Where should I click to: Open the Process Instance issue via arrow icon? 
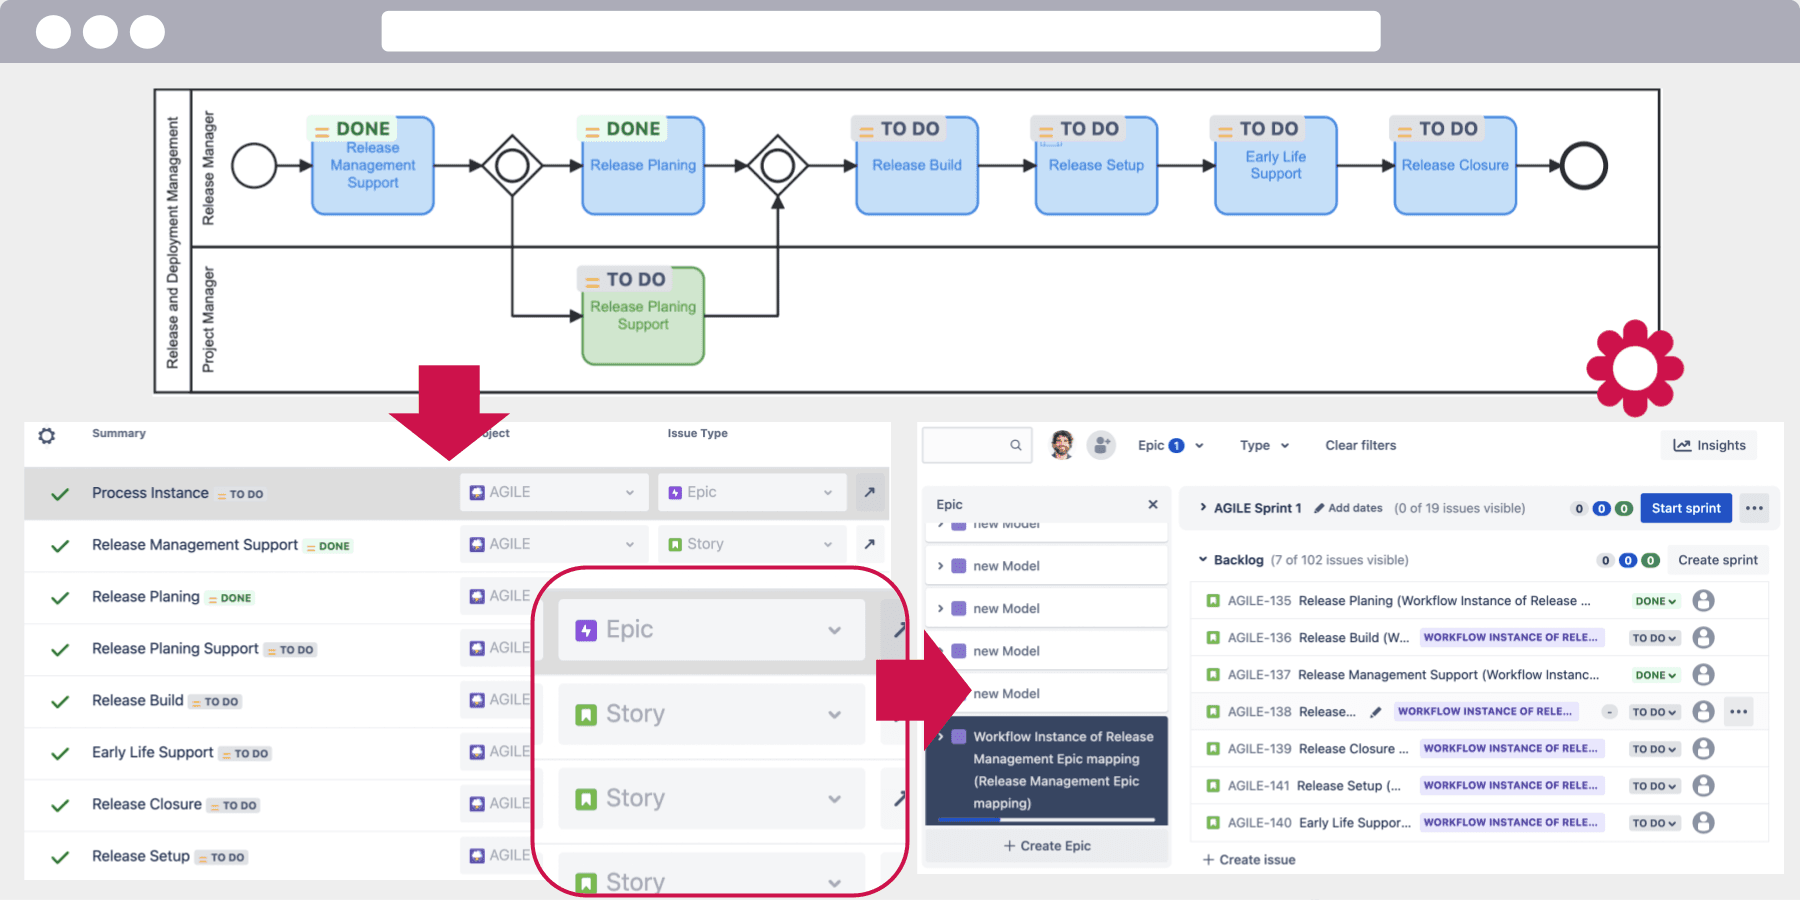coord(870,492)
